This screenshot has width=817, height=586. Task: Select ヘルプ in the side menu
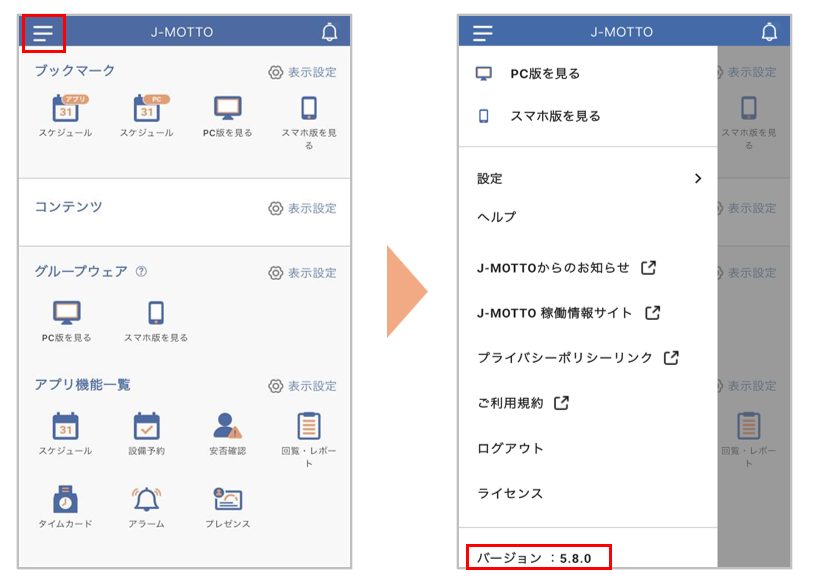pos(496,217)
